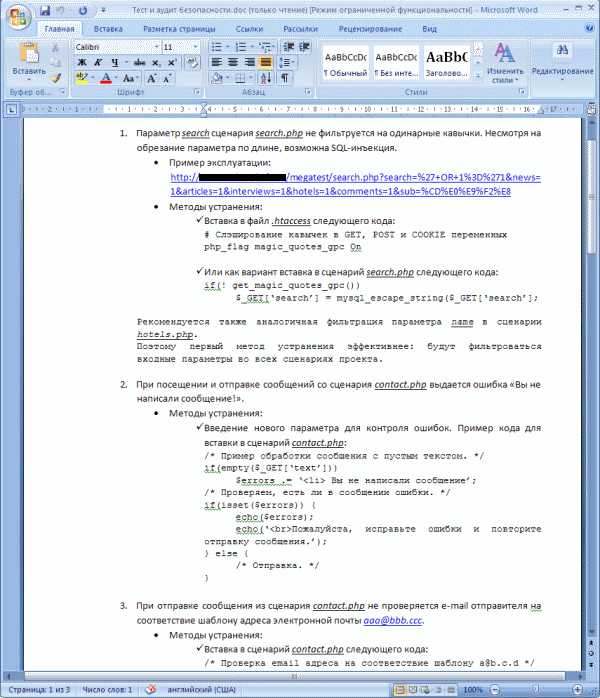
Task: Click the ruler tab selector icon
Action: [12, 110]
